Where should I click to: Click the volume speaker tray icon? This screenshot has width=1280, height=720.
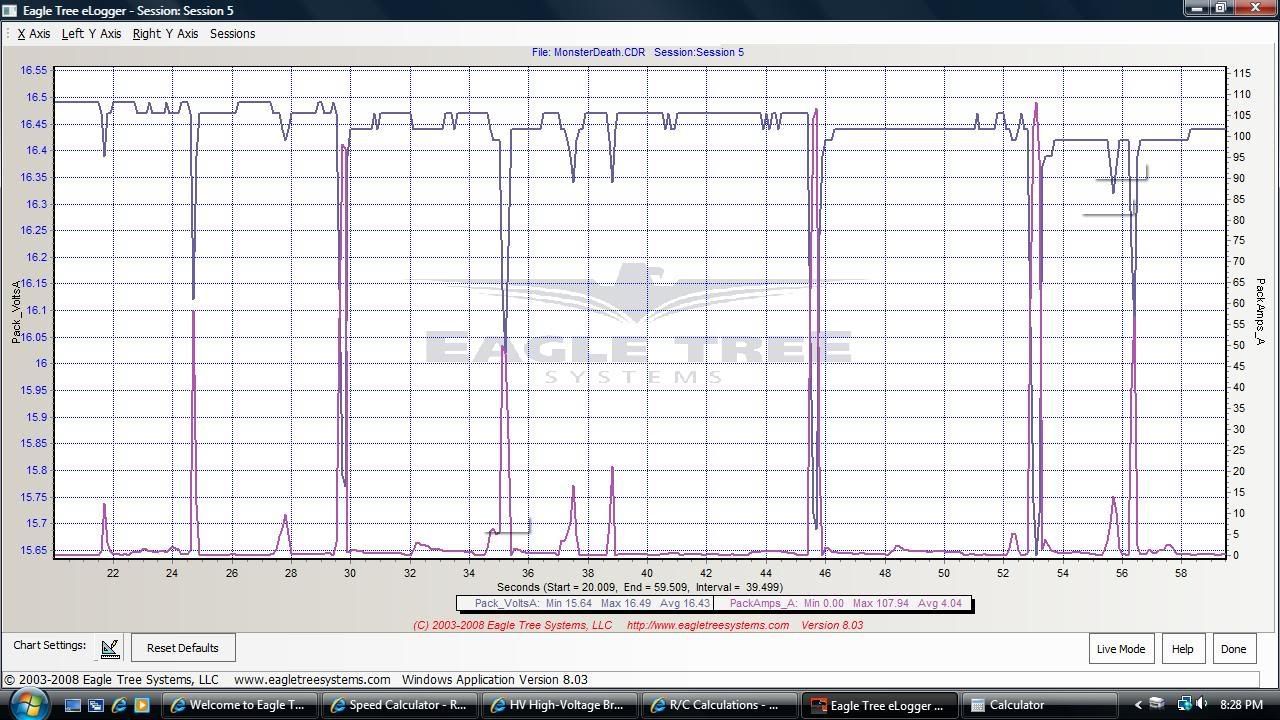point(1201,704)
